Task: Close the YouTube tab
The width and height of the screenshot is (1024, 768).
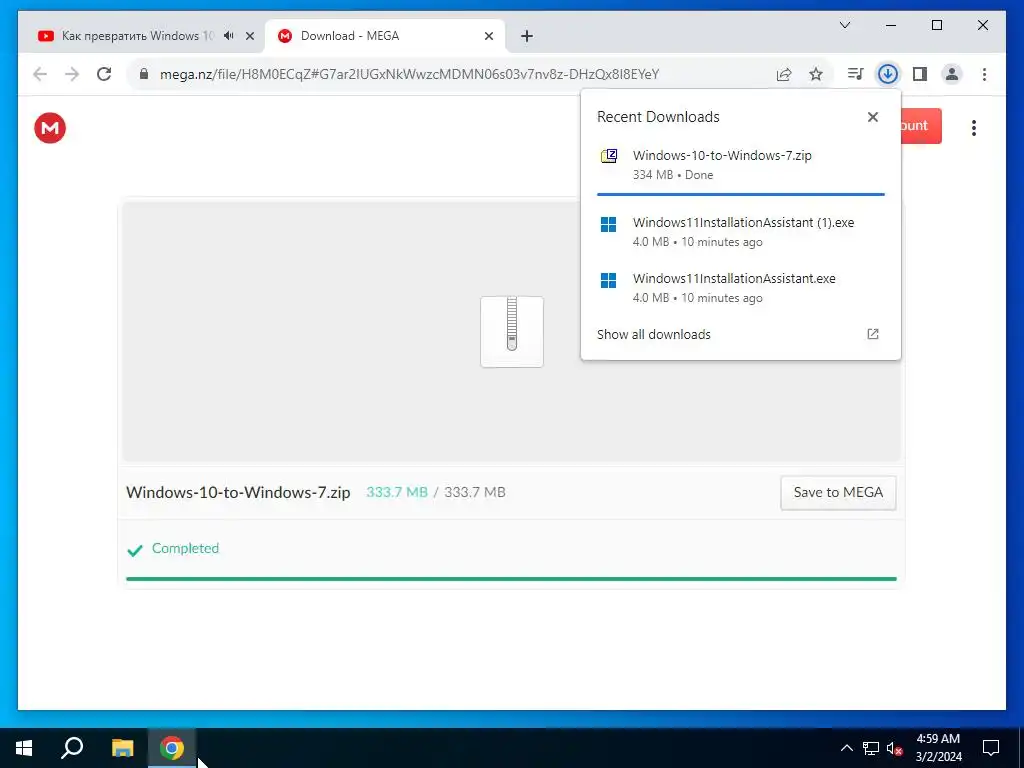Action: click(x=249, y=36)
